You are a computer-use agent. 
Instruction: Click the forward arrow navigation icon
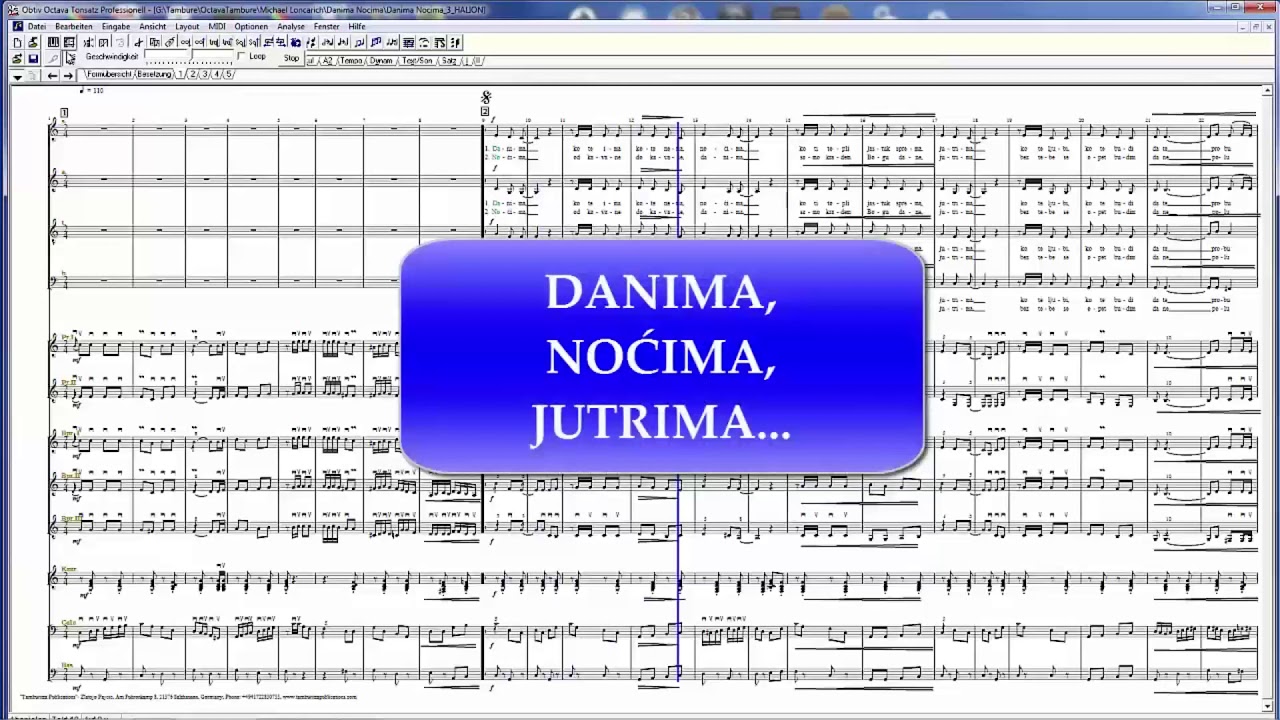pyautogui.click(x=68, y=75)
